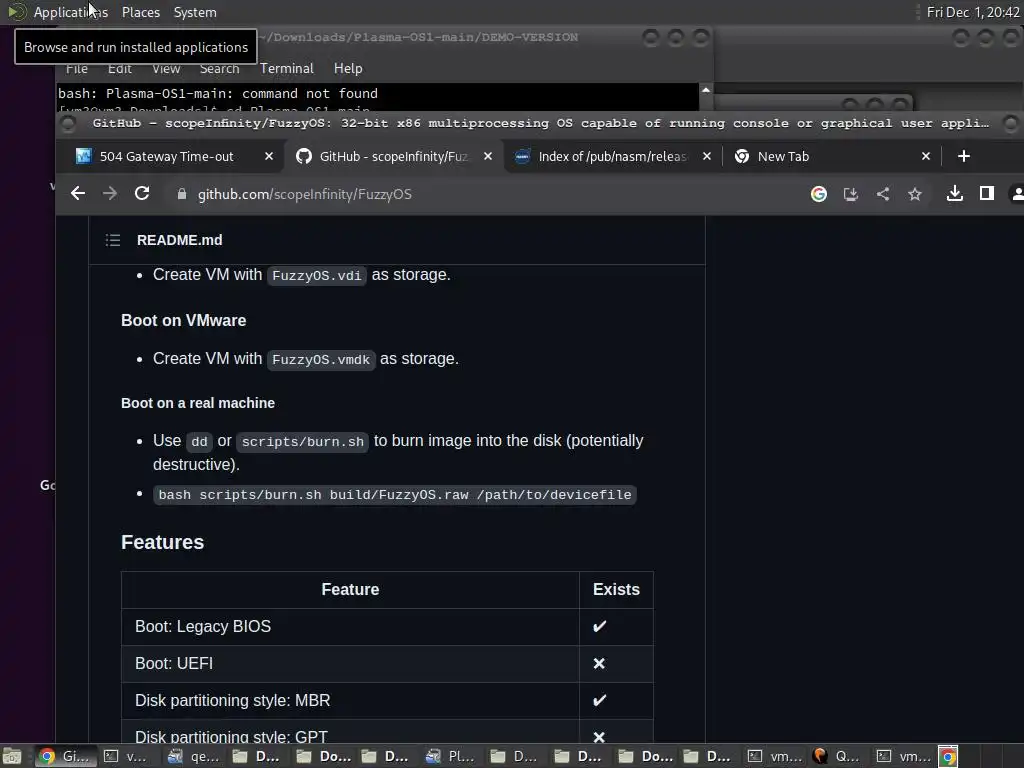Click the 'v...' terminal taskbar entry
This screenshot has height=768, width=1024.
tap(128, 756)
